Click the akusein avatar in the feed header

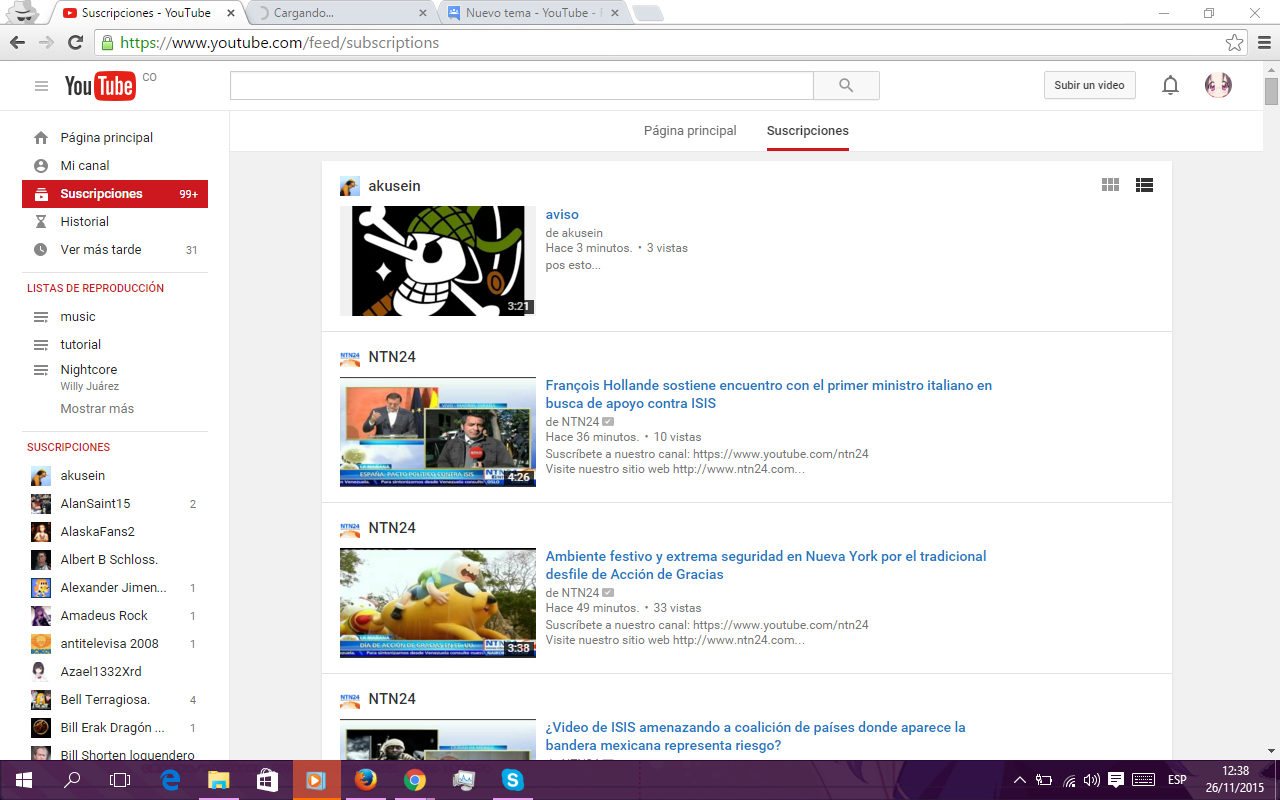(350, 186)
